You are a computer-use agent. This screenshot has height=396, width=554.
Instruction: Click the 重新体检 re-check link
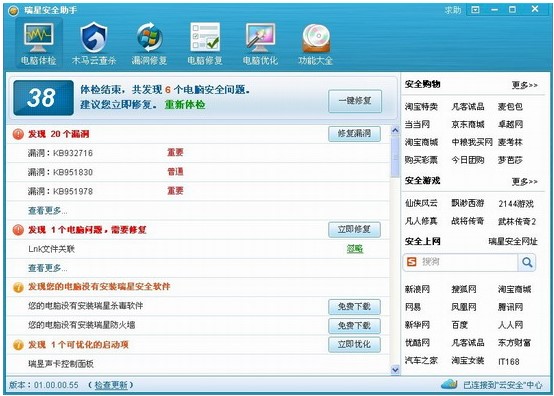click(x=185, y=105)
